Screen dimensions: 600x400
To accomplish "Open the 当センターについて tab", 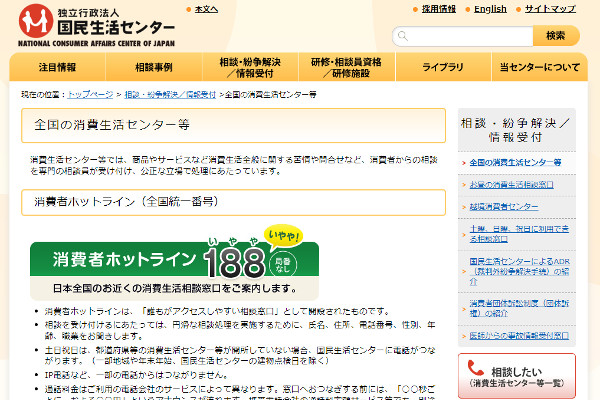I will [x=540, y=67].
